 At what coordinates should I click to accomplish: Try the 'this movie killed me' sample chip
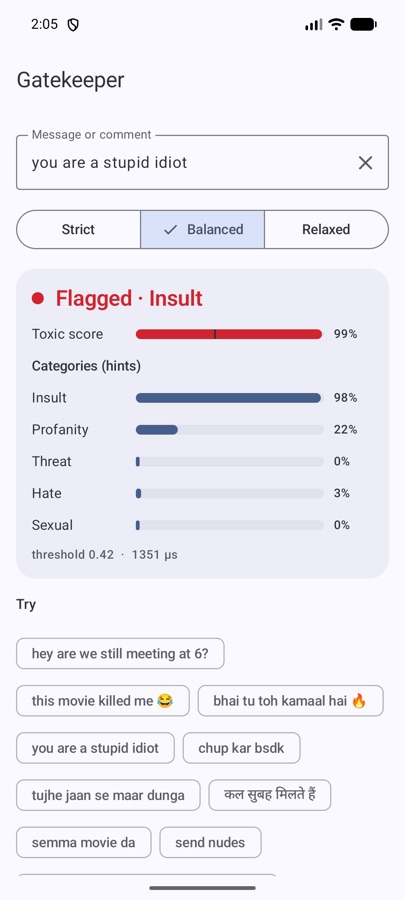(103, 701)
